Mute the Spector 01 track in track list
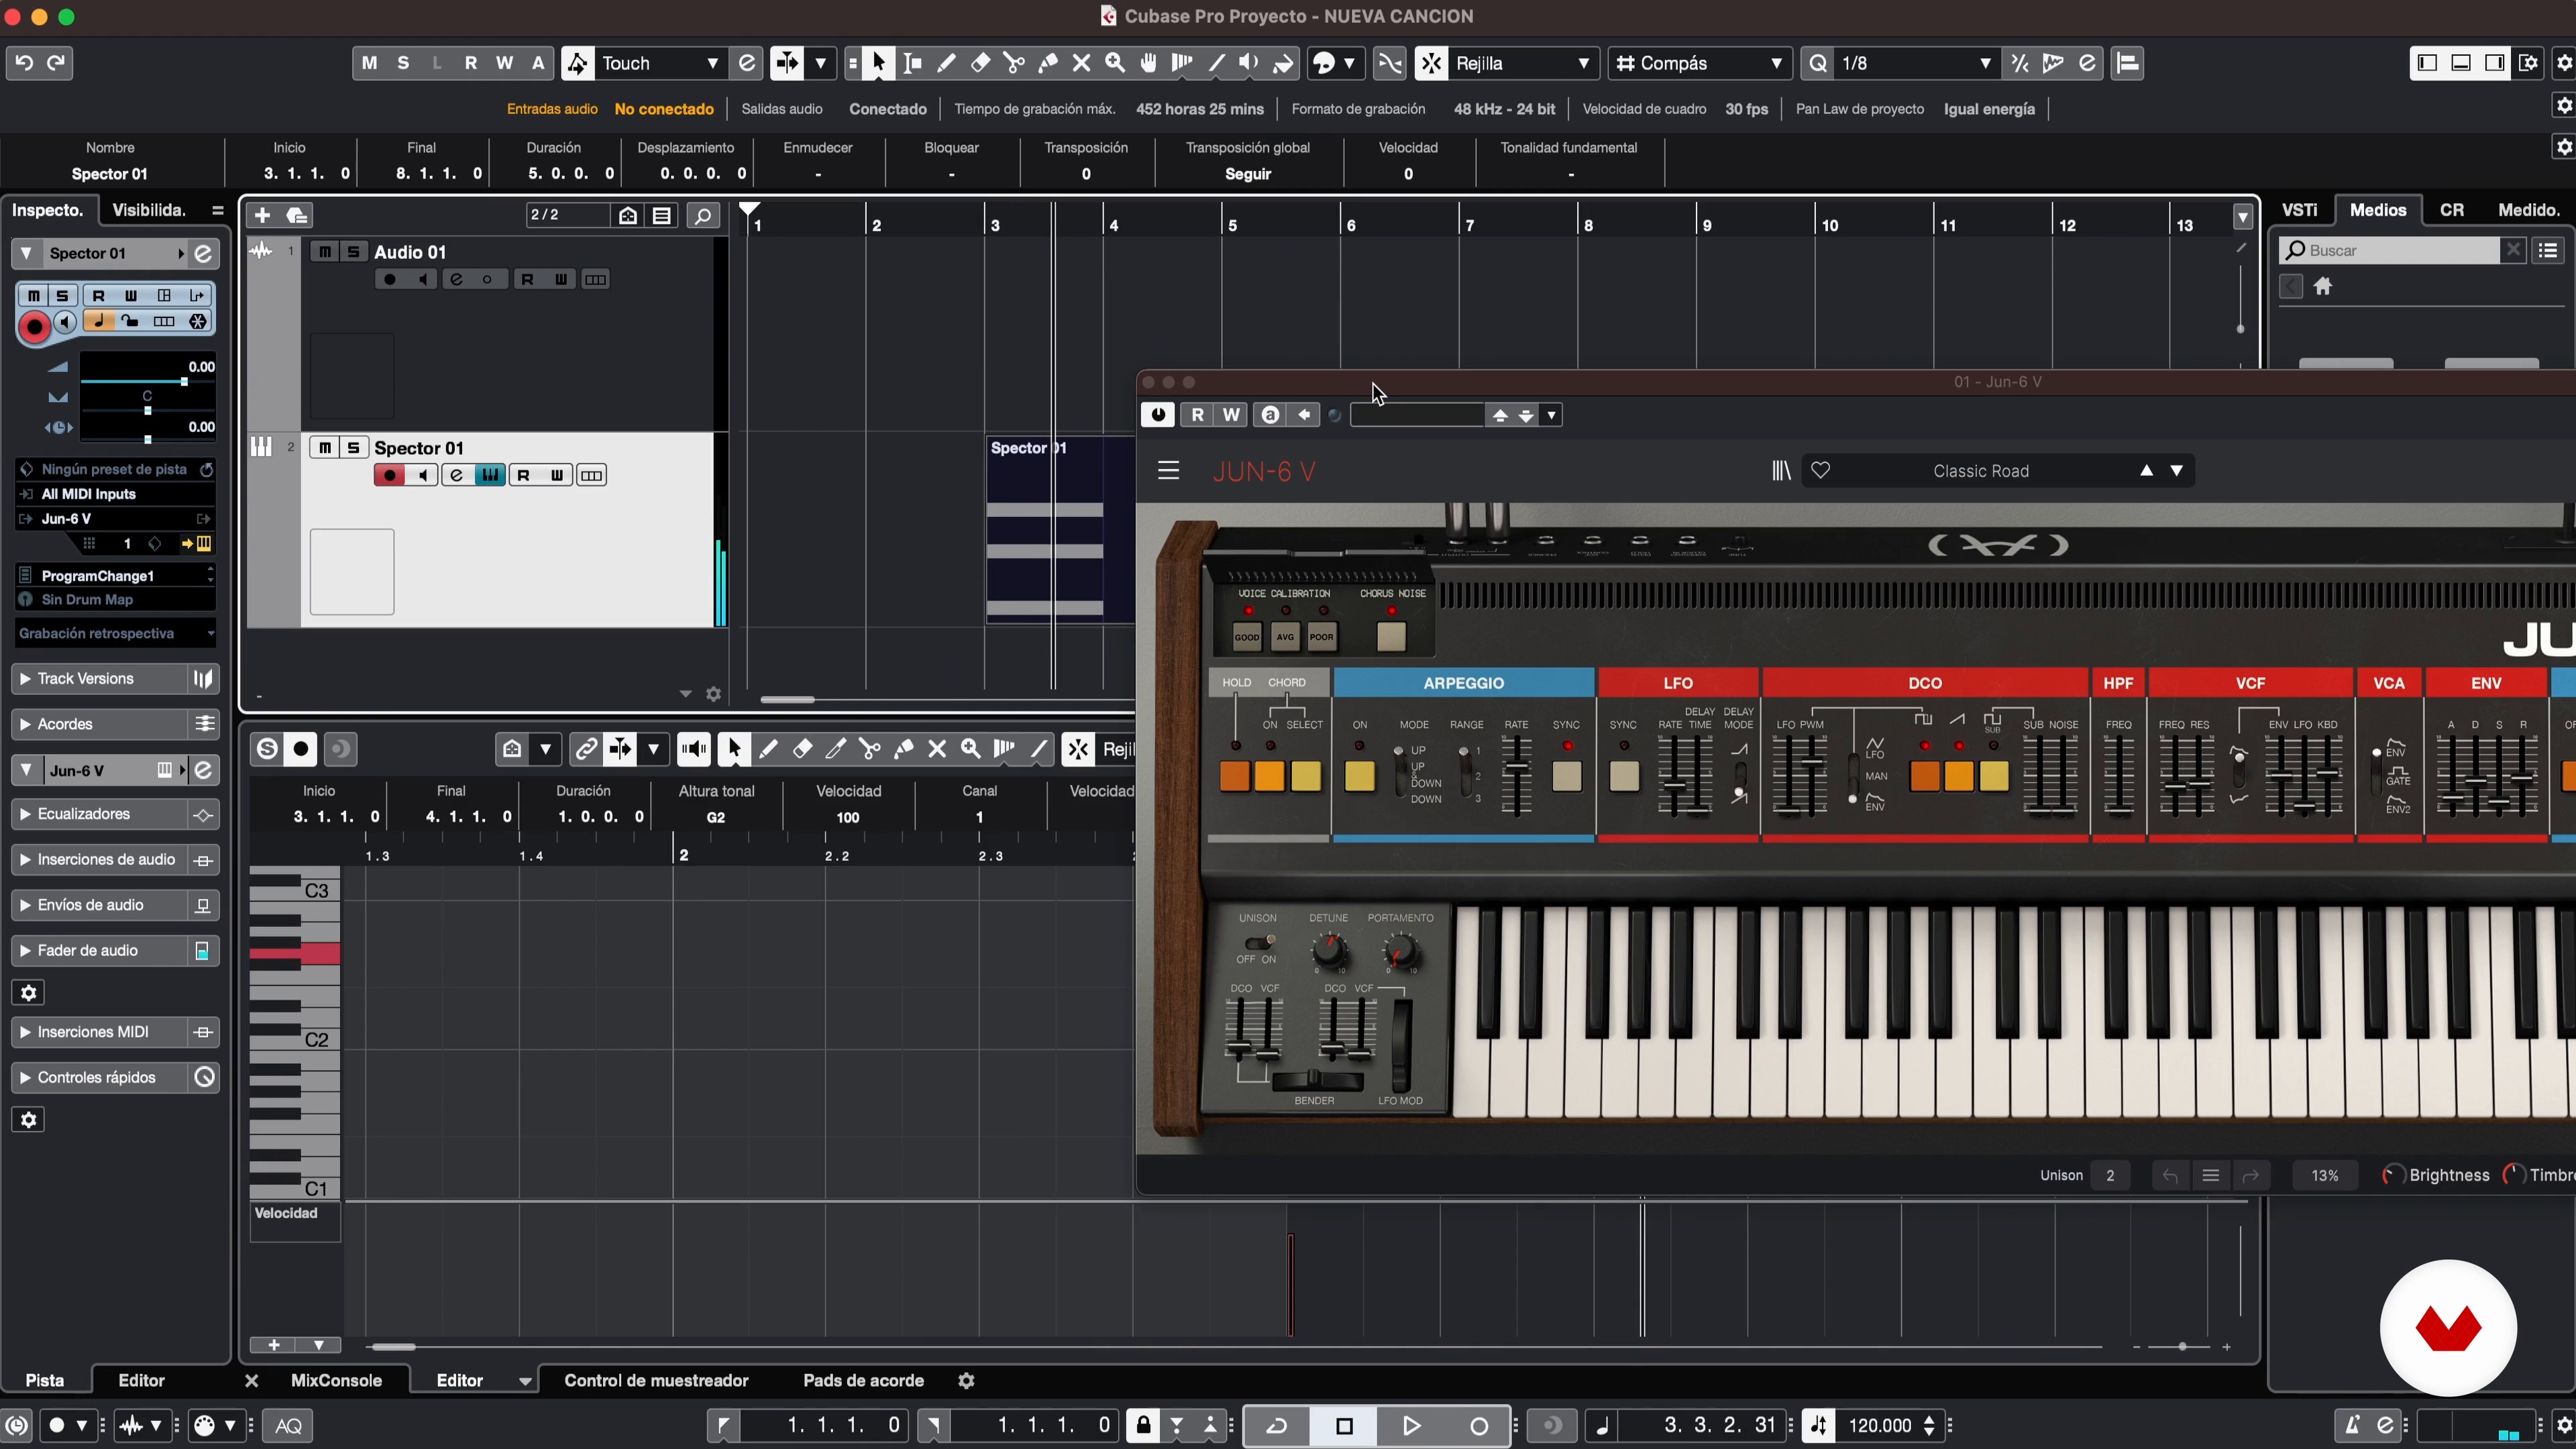This screenshot has width=2576, height=1449. [325, 448]
